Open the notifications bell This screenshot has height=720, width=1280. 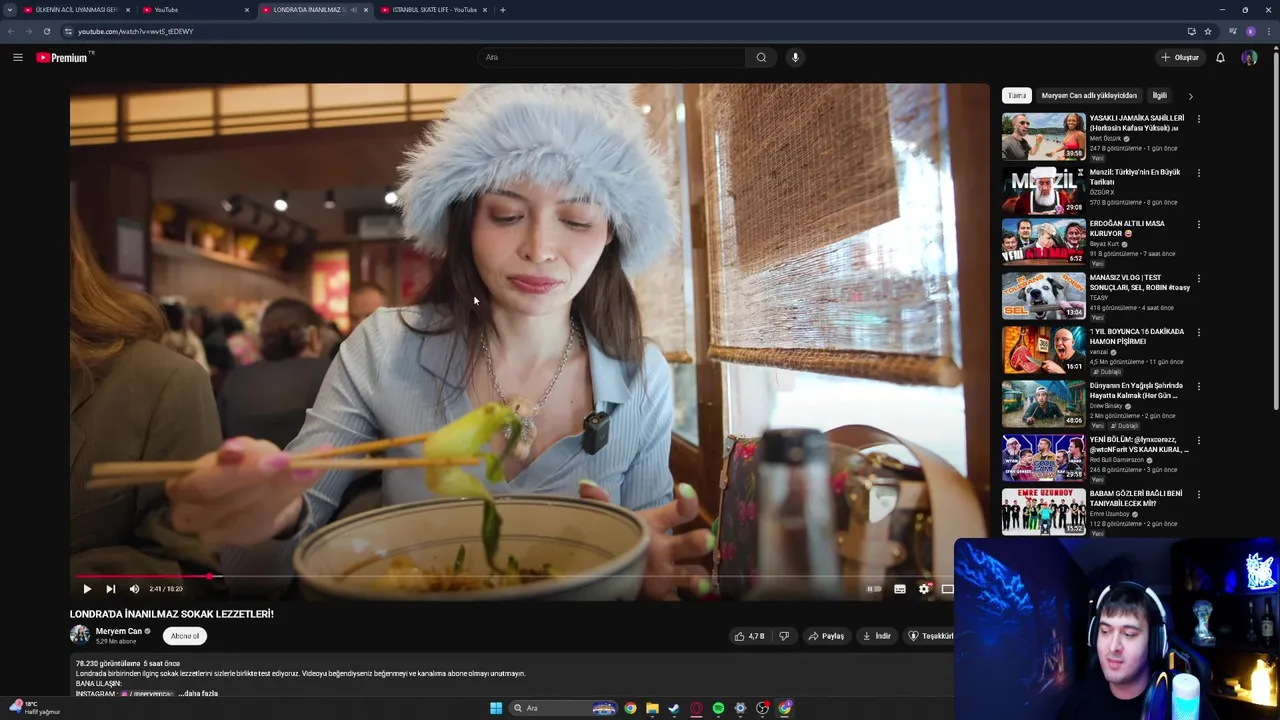[1220, 57]
